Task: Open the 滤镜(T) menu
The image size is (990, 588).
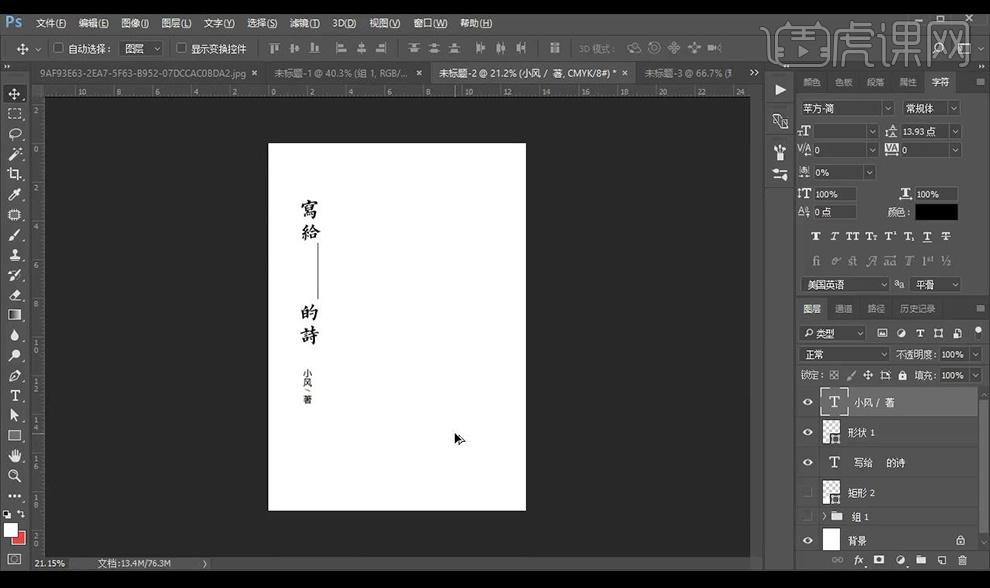Action: [x=304, y=23]
